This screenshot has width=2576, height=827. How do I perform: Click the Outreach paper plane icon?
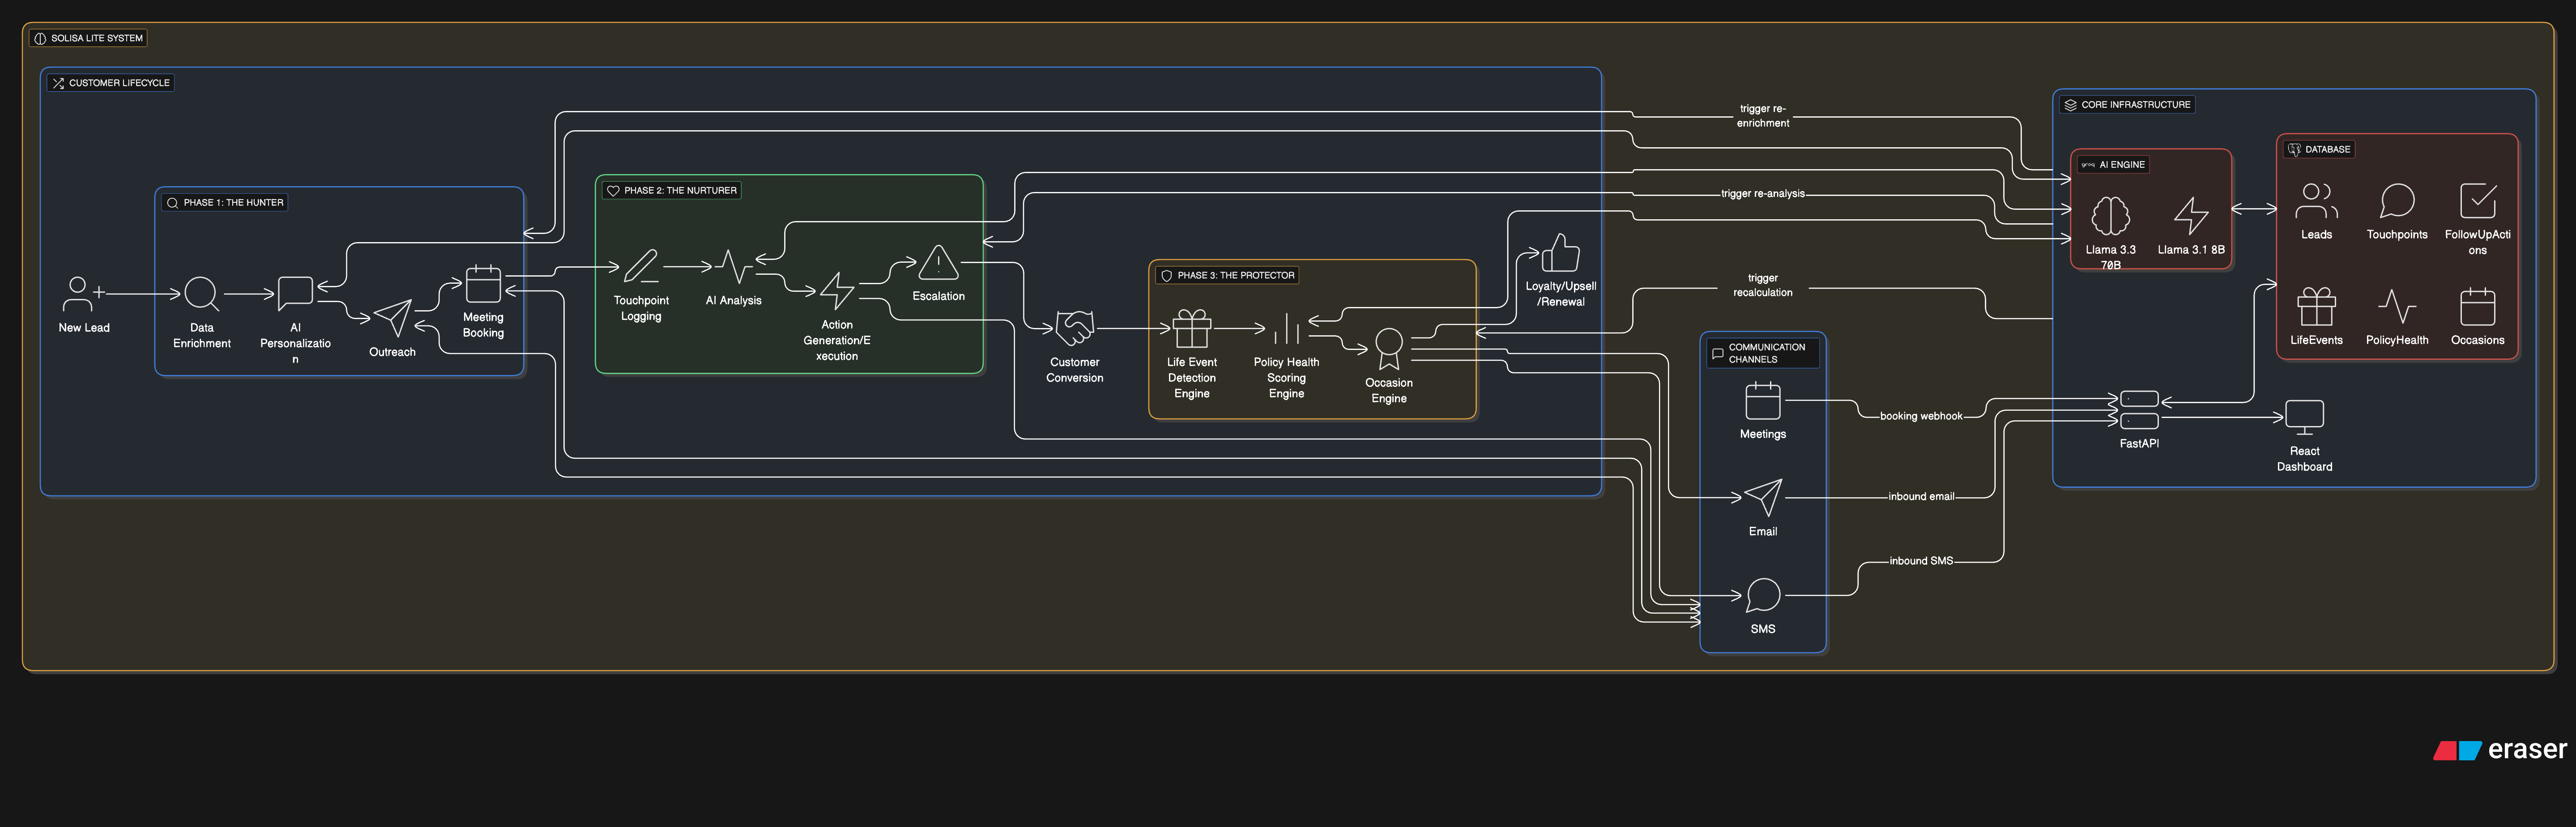pyautogui.click(x=392, y=318)
